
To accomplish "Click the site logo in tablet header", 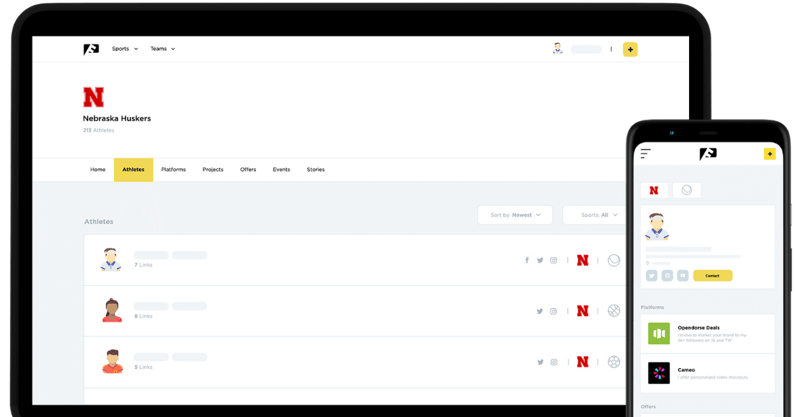I will [91, 49].
